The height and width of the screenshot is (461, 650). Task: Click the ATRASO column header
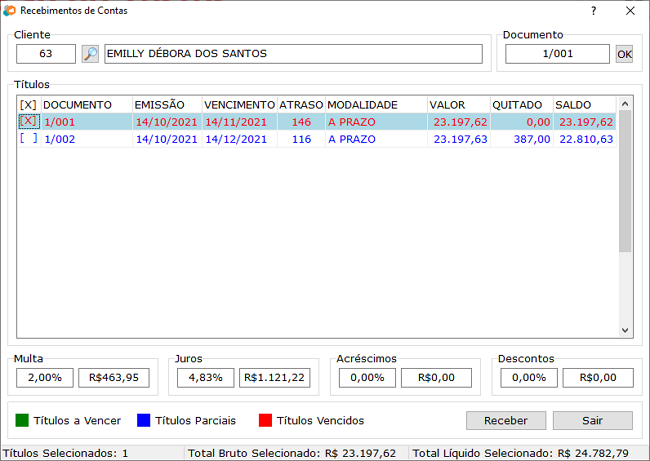point(301,105)
